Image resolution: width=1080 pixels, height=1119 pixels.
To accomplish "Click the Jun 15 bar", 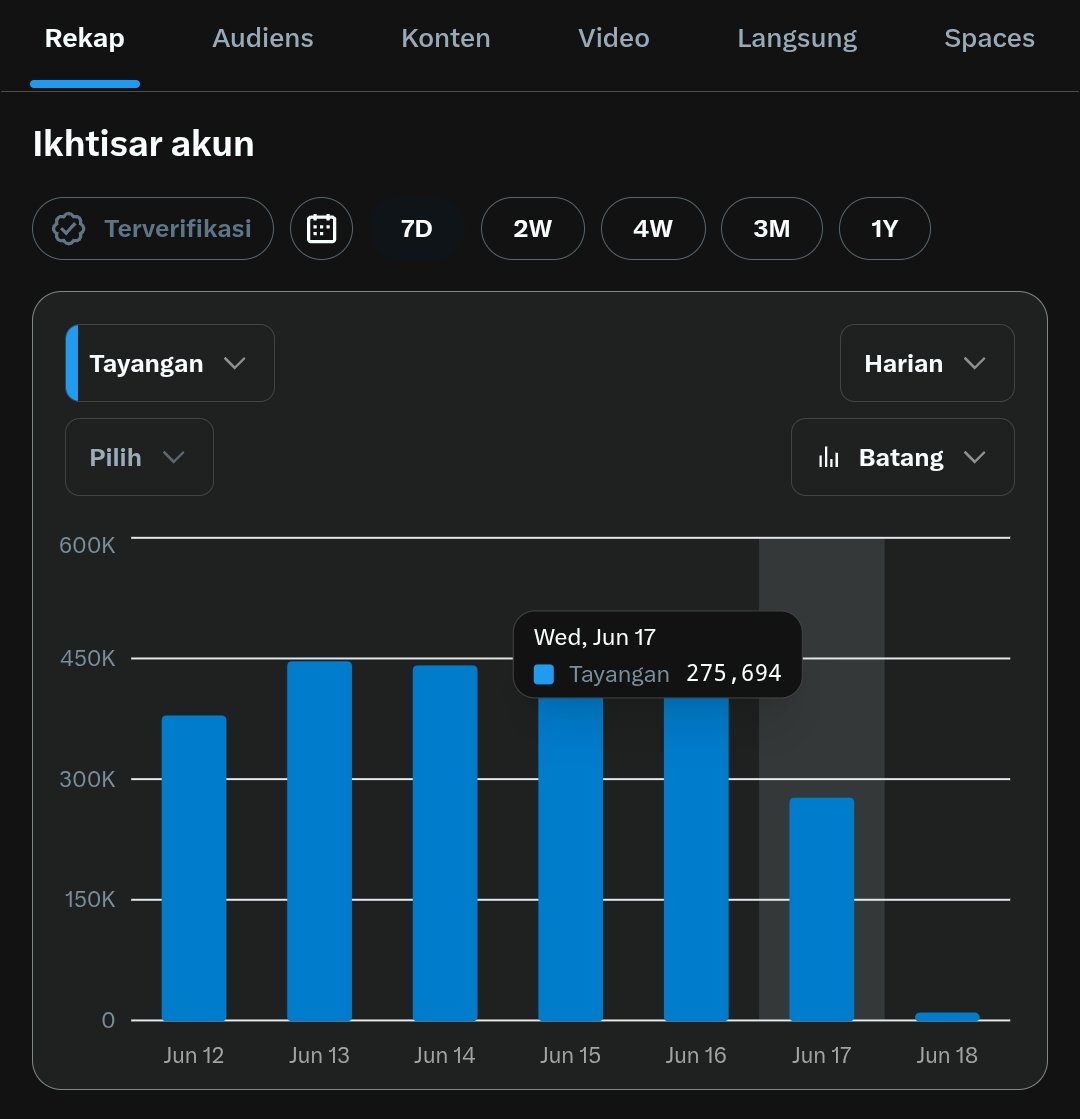I will [570, 859].
